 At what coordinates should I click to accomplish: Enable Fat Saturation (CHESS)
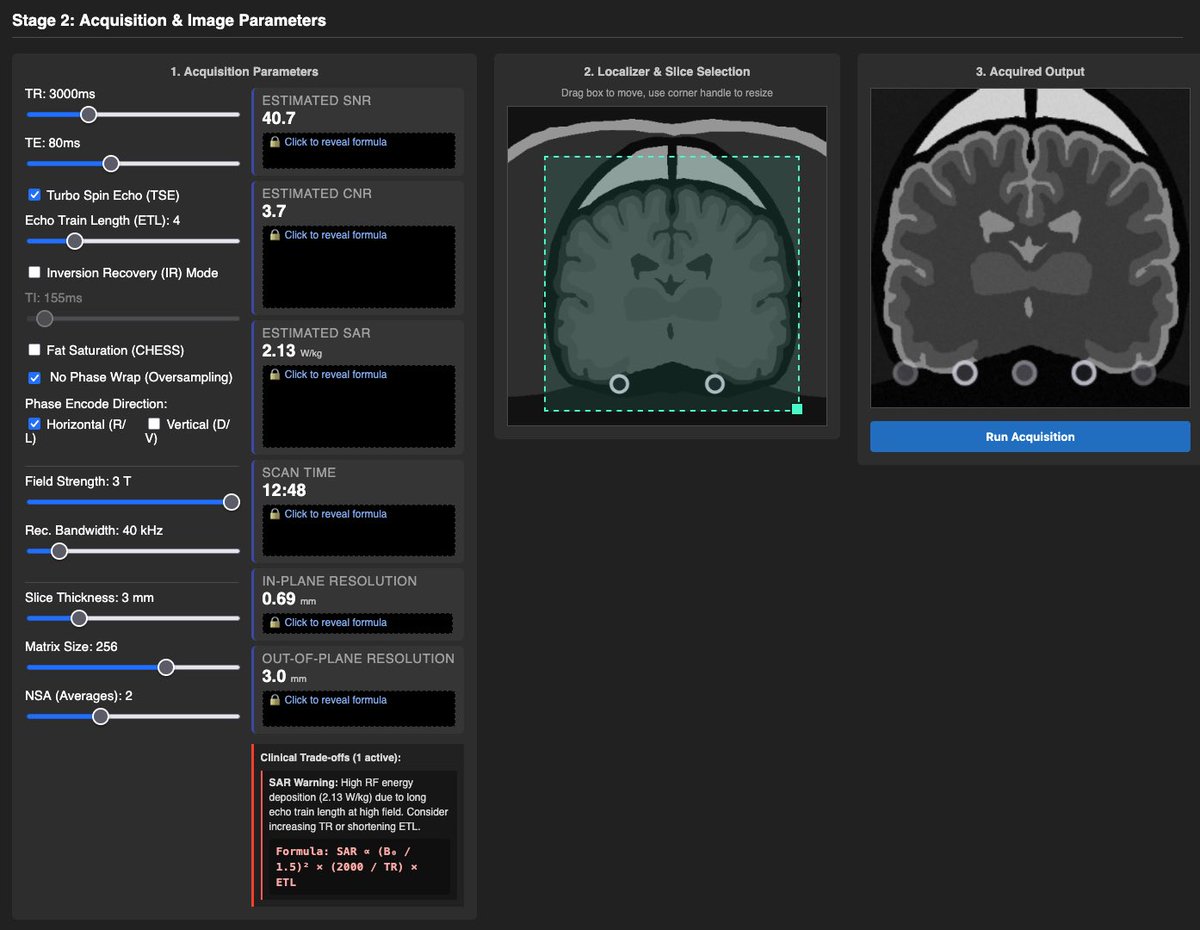[35, 350]
